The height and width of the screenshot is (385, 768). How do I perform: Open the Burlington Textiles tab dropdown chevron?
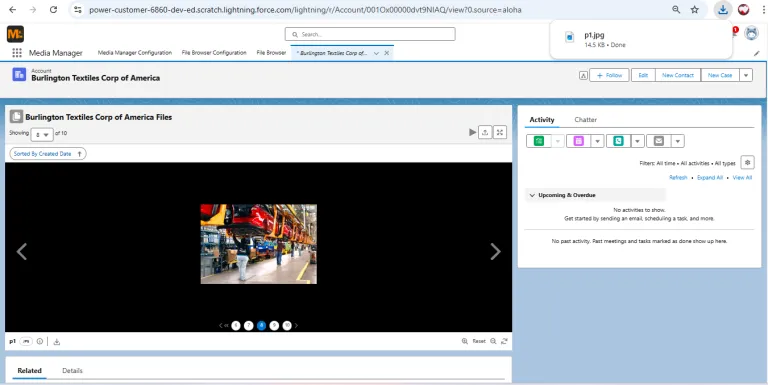pyautogui.click(x=376, y=53)
